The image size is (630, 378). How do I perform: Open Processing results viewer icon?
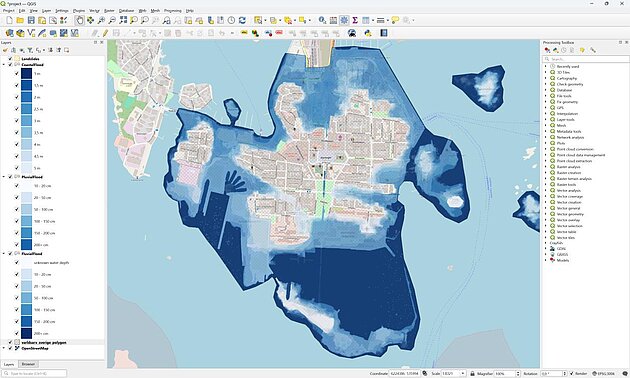[x=572, y=50]
